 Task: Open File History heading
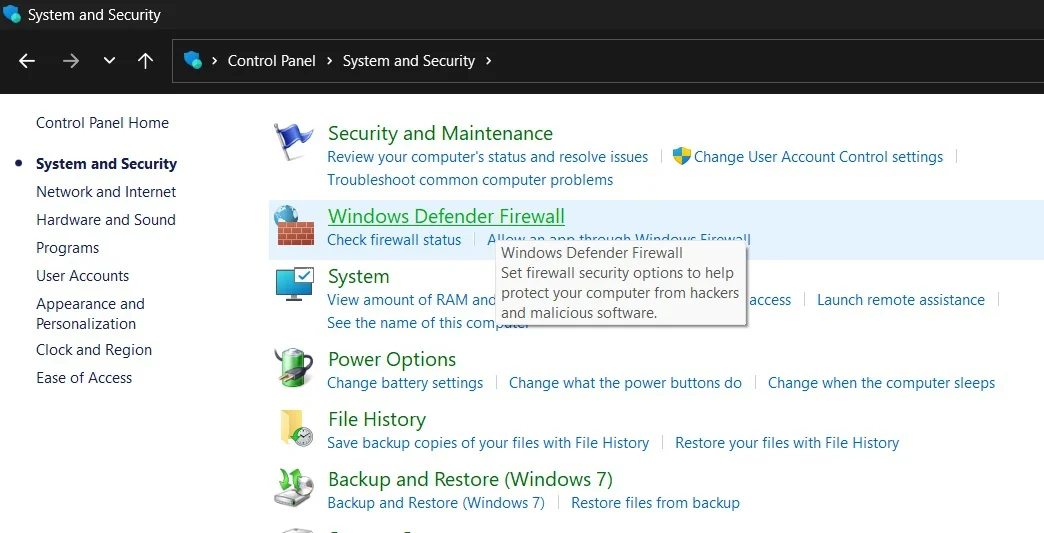[377, 419]
